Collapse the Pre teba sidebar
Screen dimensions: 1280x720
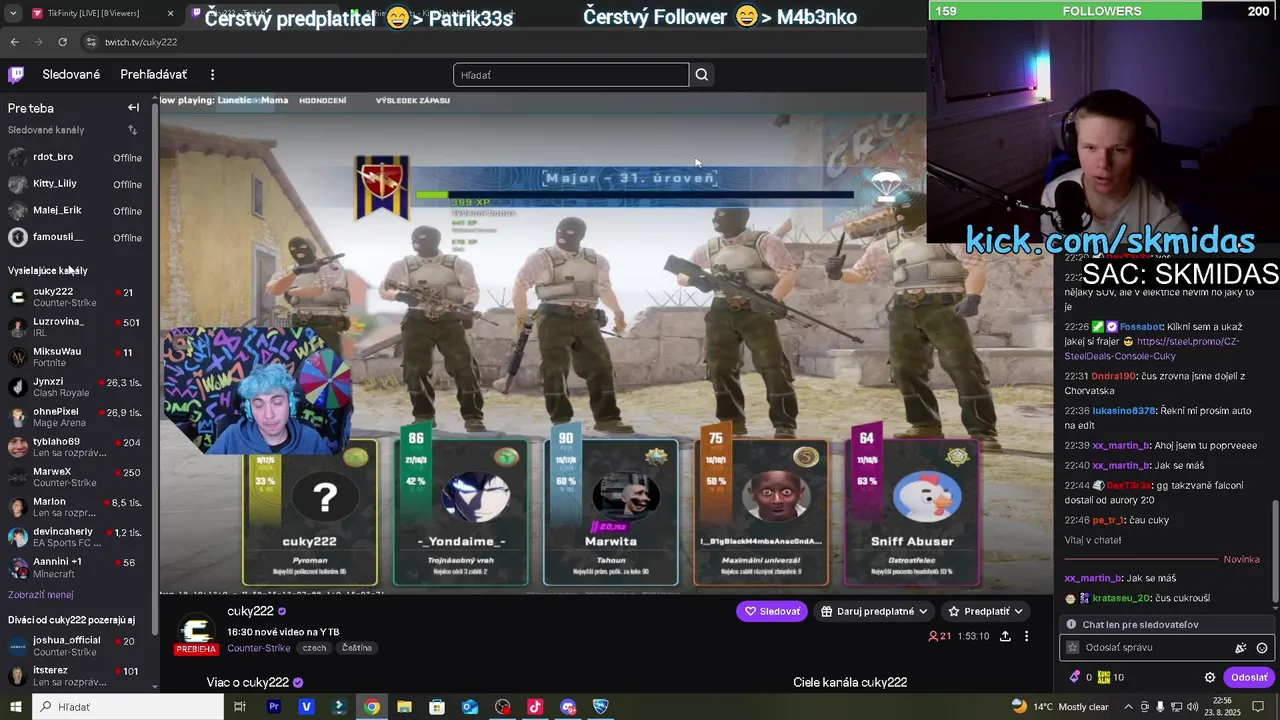pos(133,108)
